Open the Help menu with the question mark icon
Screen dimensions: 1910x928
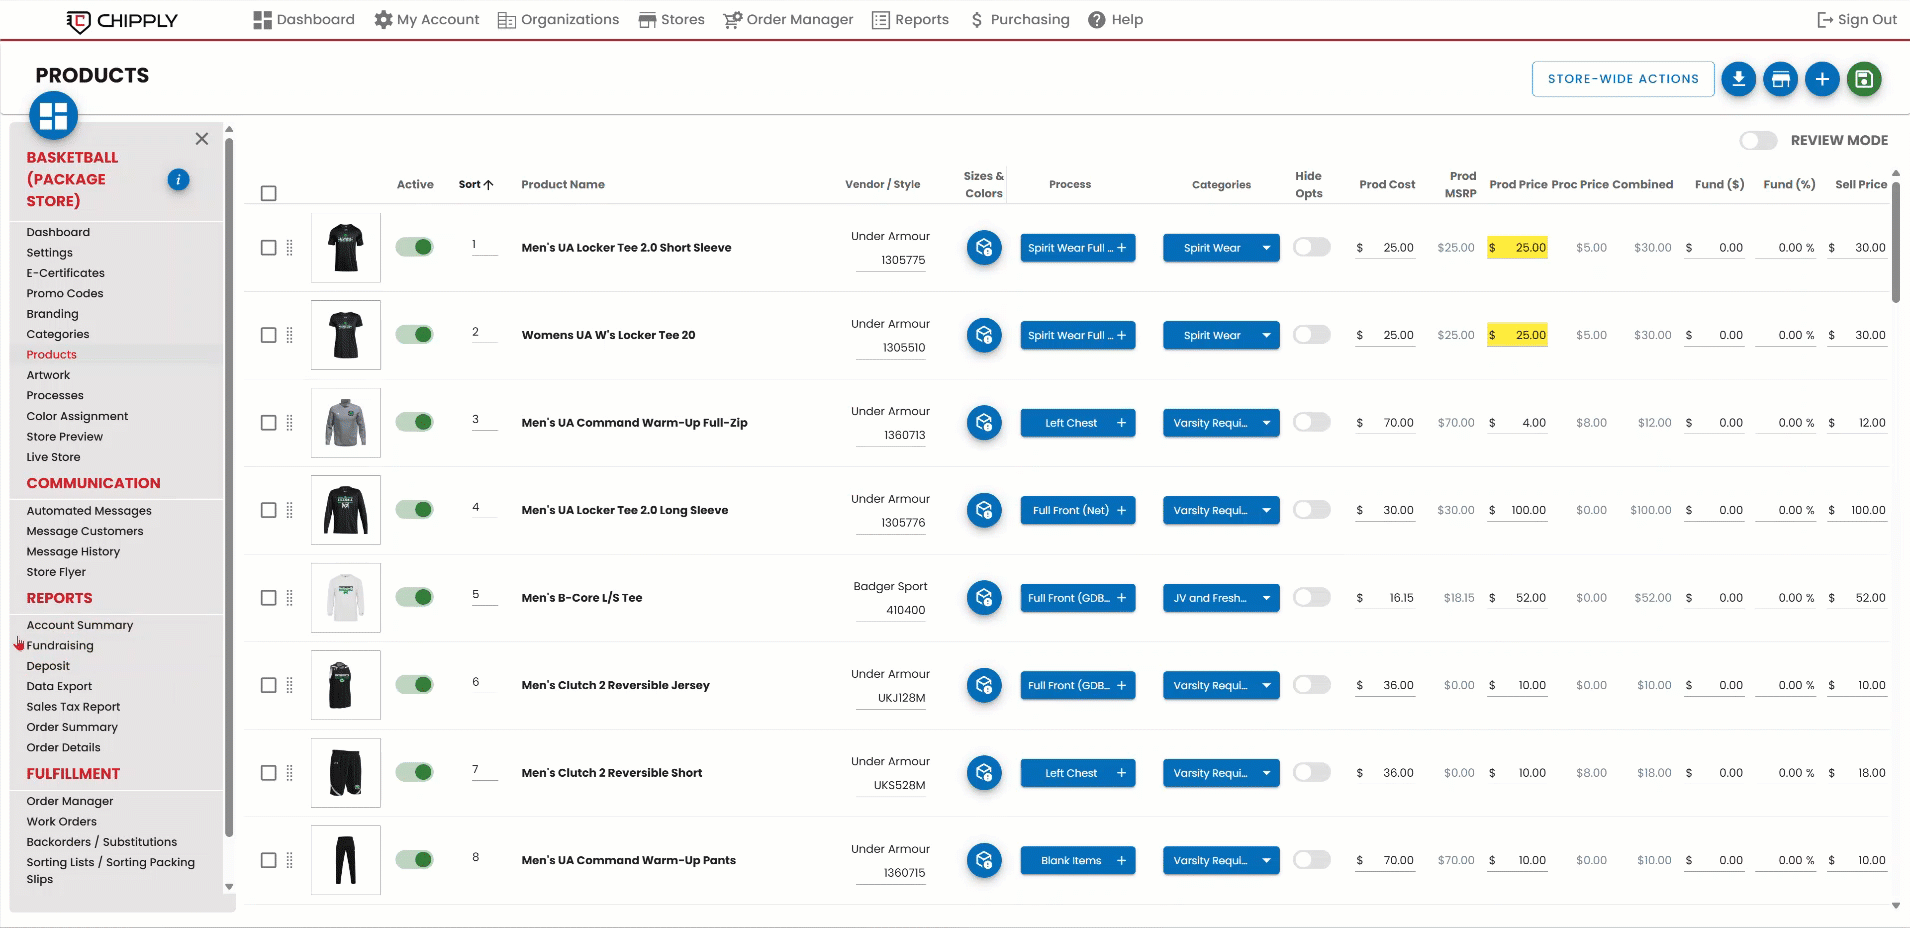click(1095, 19)
